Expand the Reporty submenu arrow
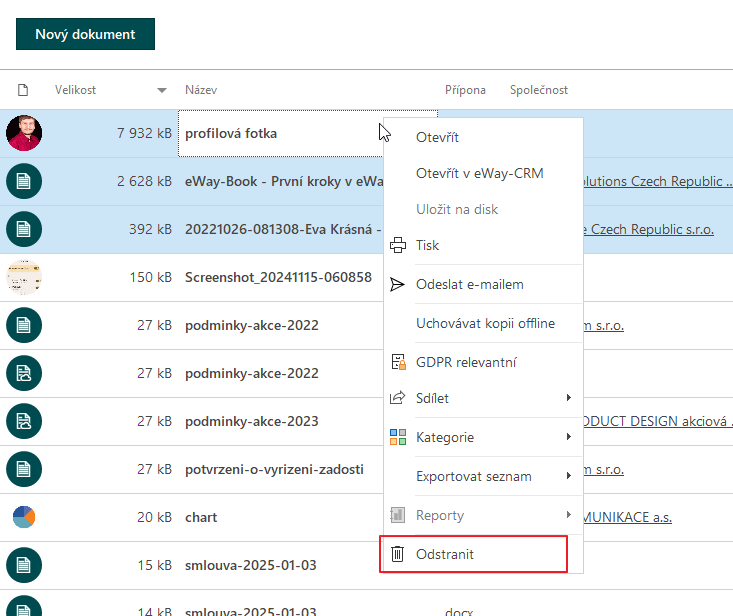The height and width of the screenshot is (616, 733). pyautogui.click(x=568, y=515)
